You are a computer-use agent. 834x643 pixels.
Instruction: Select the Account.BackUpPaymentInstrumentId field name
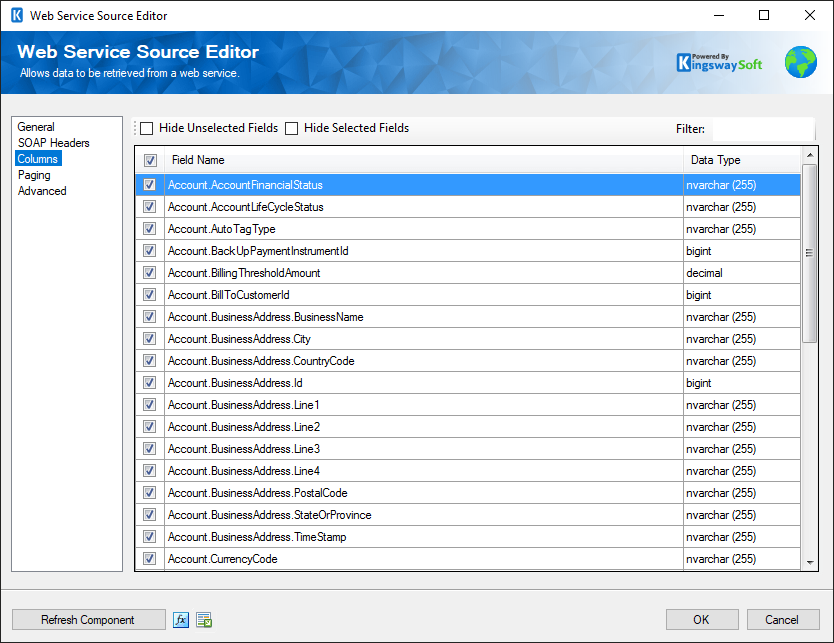click(258, 250)
